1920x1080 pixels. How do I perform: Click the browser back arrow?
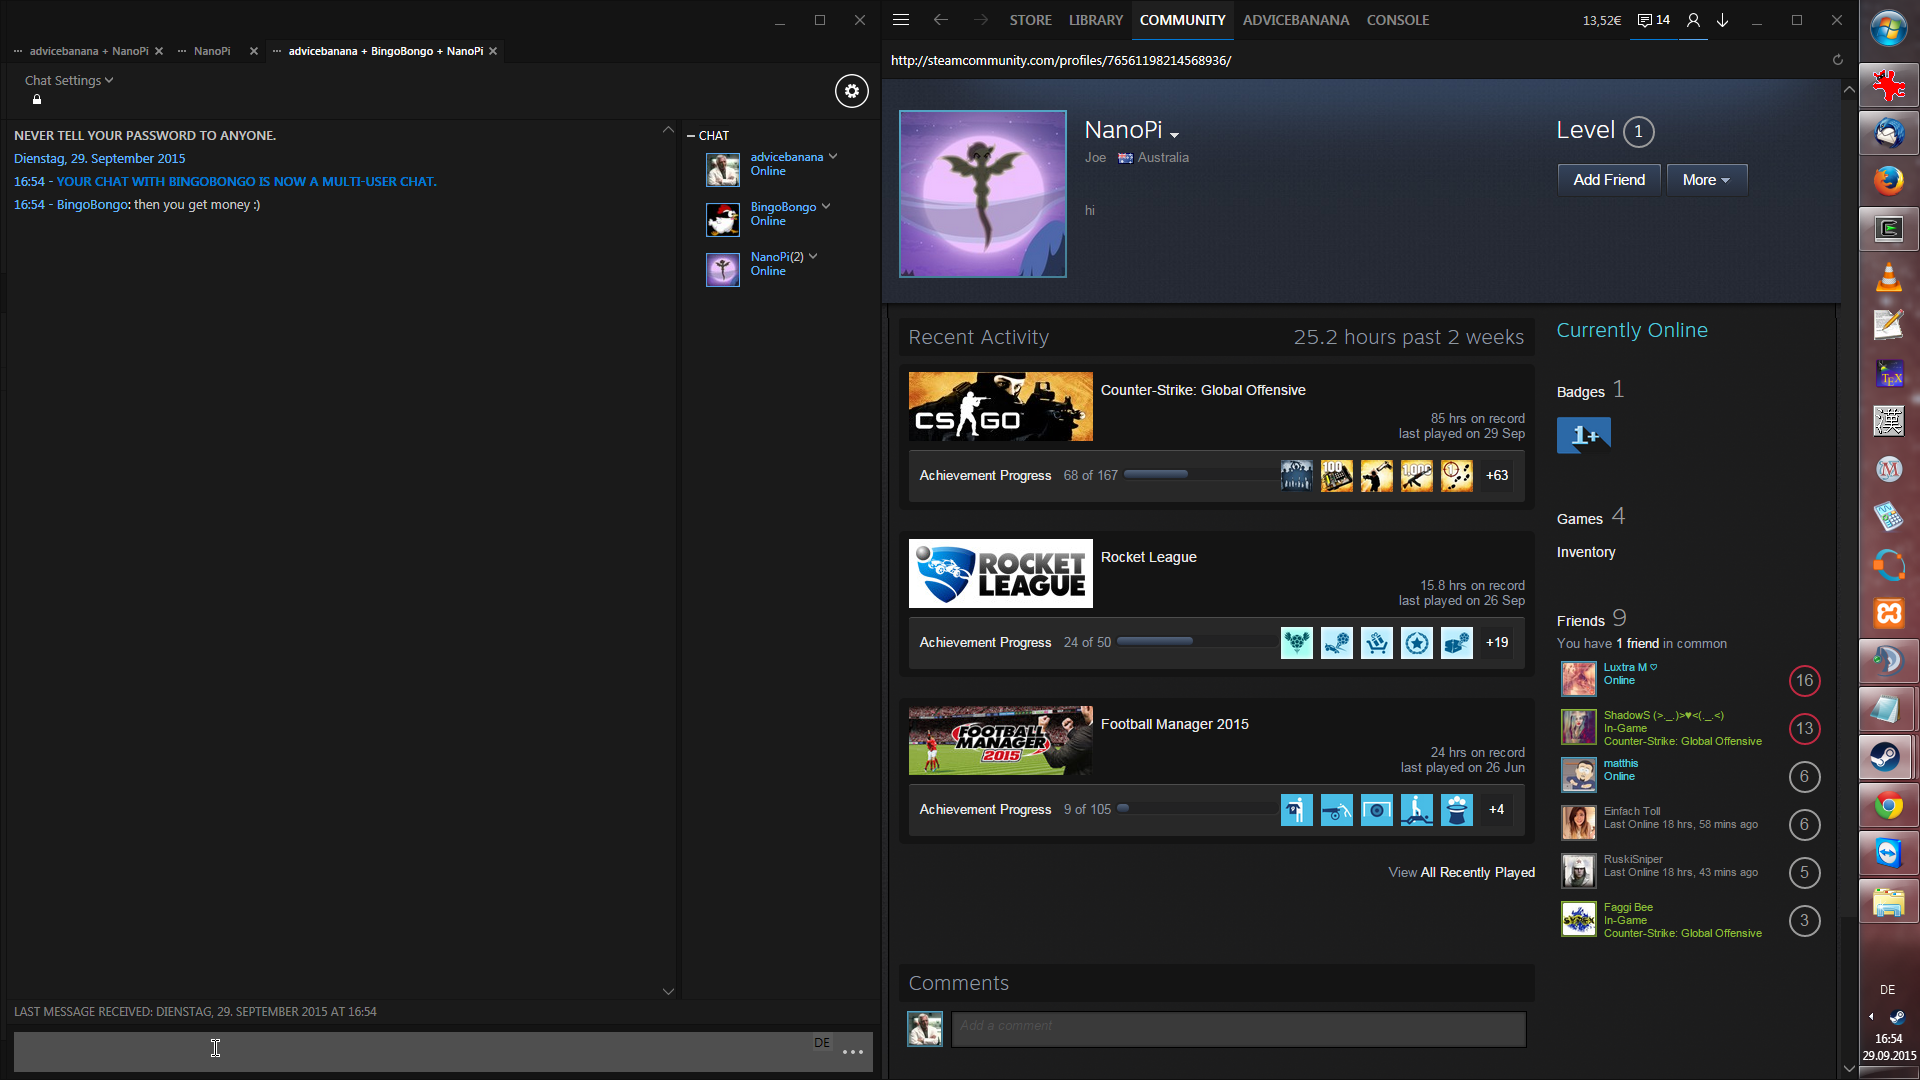point(940,20)
